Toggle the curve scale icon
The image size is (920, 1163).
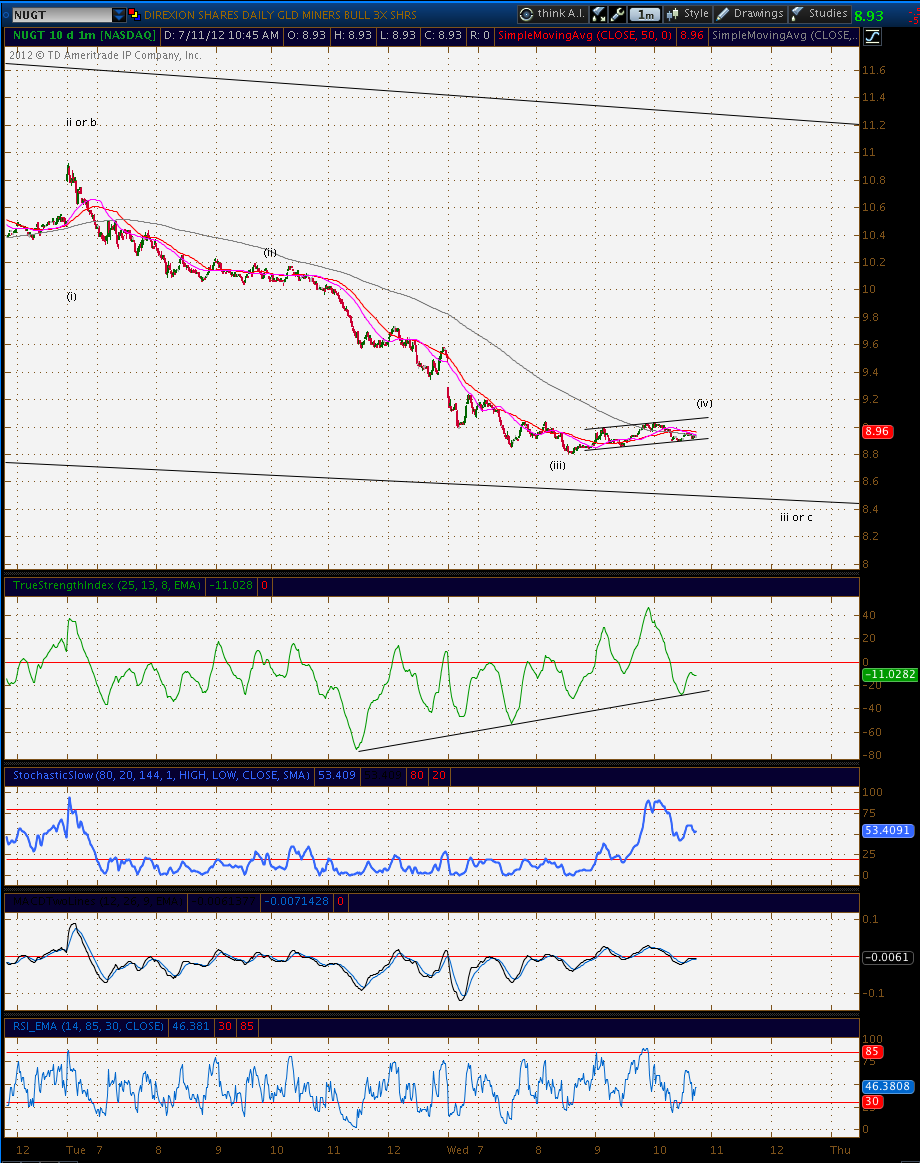pyautogui.click(x=873, y=36)
